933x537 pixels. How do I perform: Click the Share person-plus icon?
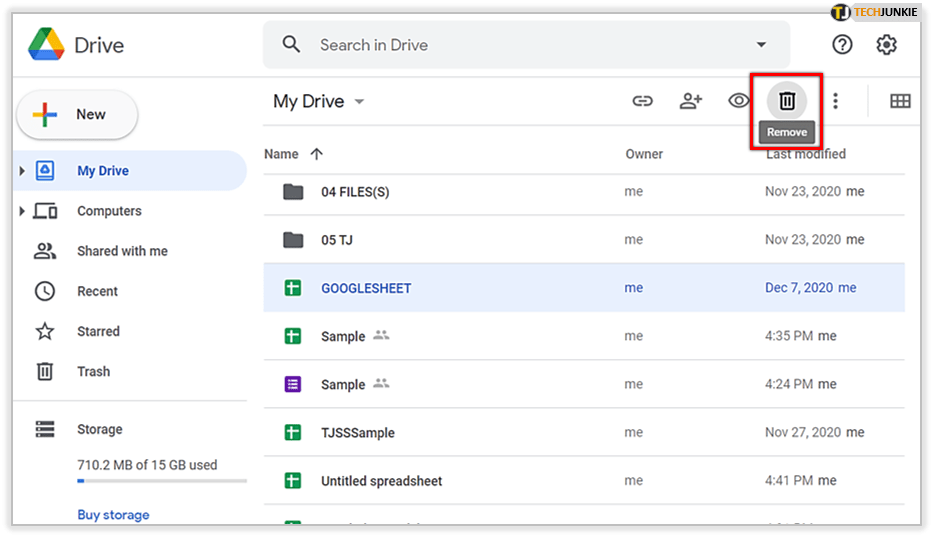pyautogui.click(x=691, y=101)
